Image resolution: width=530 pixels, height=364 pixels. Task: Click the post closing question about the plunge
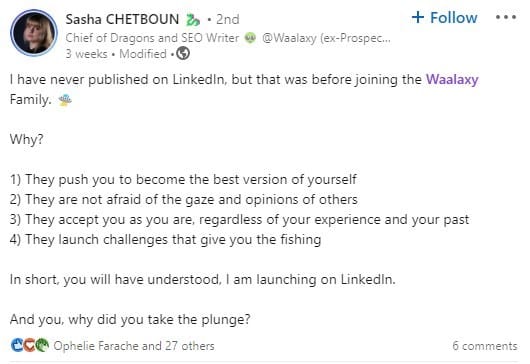click(130, 319)
